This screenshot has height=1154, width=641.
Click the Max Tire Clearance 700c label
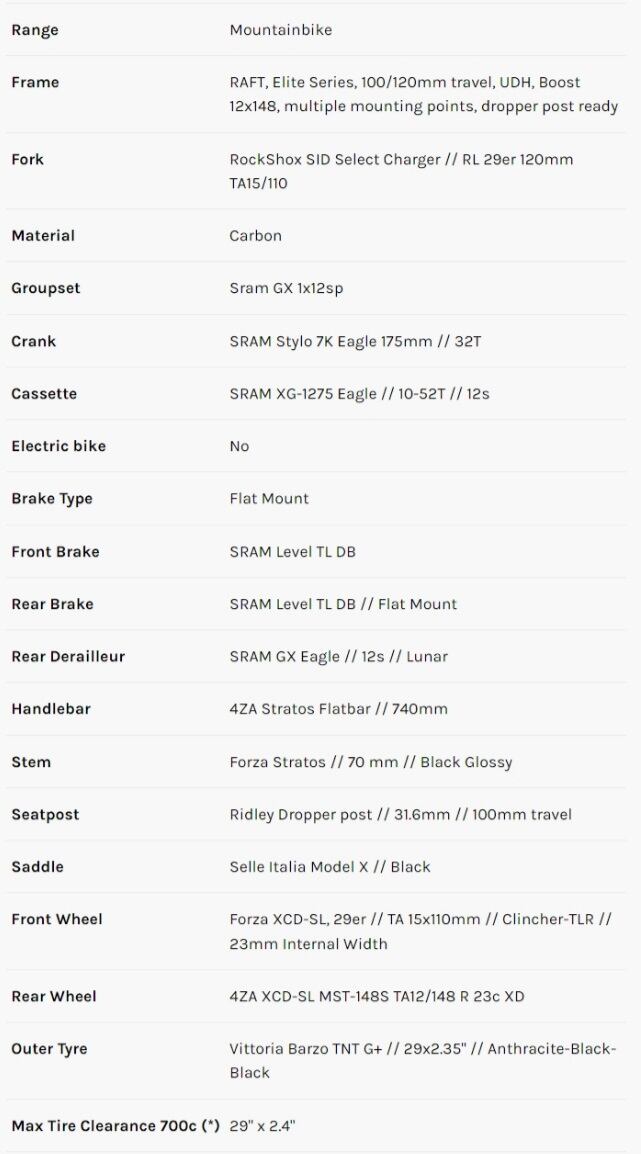tap(115, 1126)
